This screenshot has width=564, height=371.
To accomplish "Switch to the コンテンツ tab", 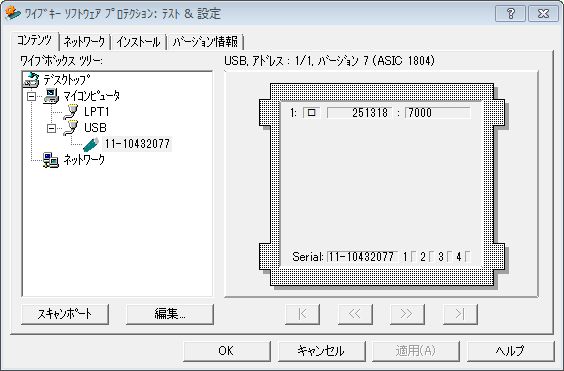I will 35,40.
